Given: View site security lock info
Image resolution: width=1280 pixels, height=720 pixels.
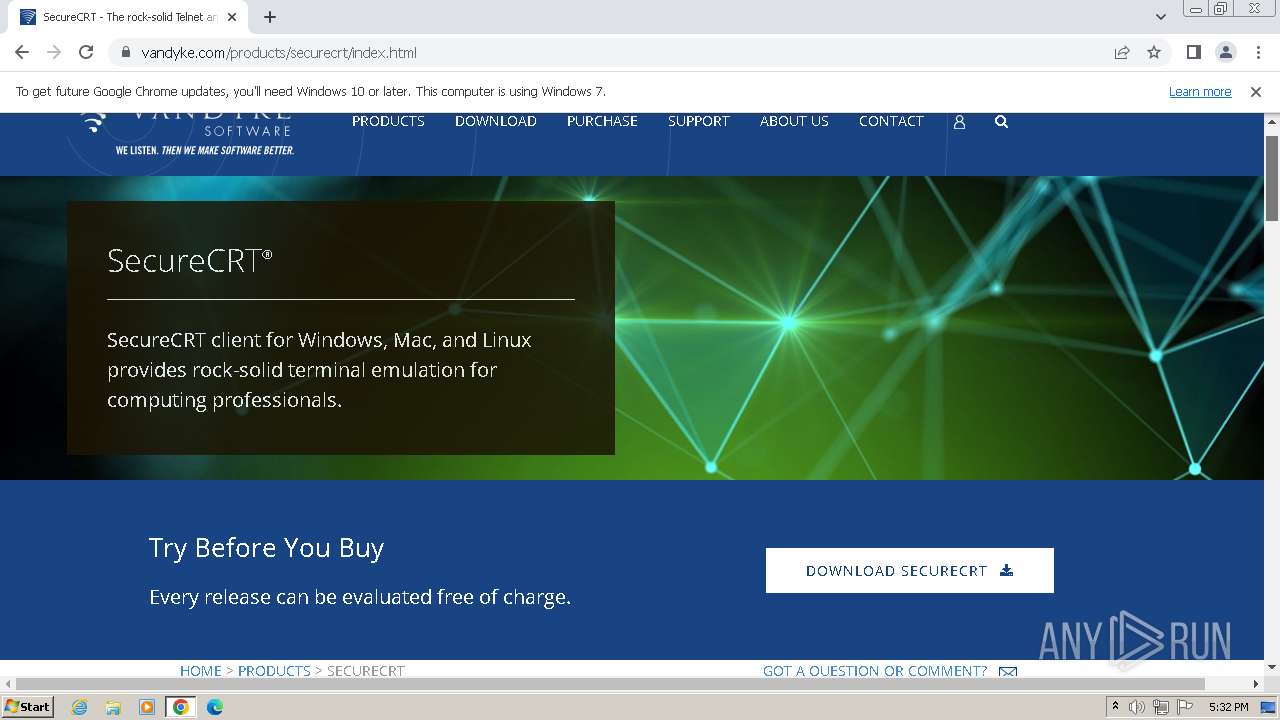Looking at the screenshot, I should tap(126, 53).
